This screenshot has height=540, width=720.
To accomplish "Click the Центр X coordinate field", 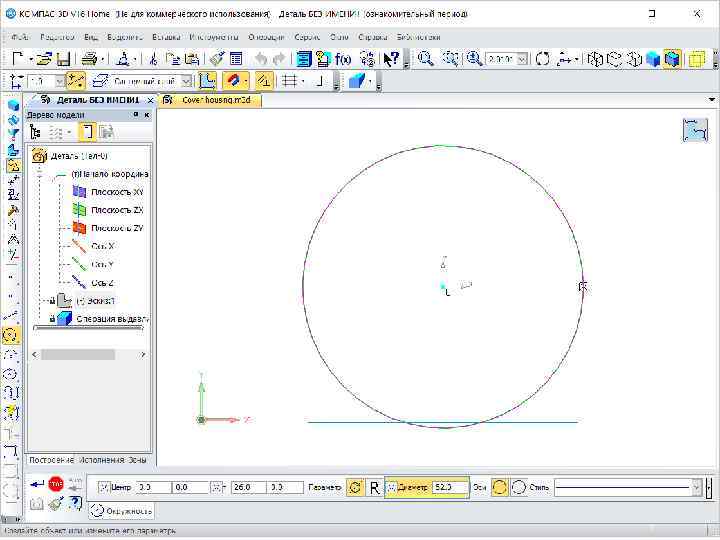I will coord(153,487).
